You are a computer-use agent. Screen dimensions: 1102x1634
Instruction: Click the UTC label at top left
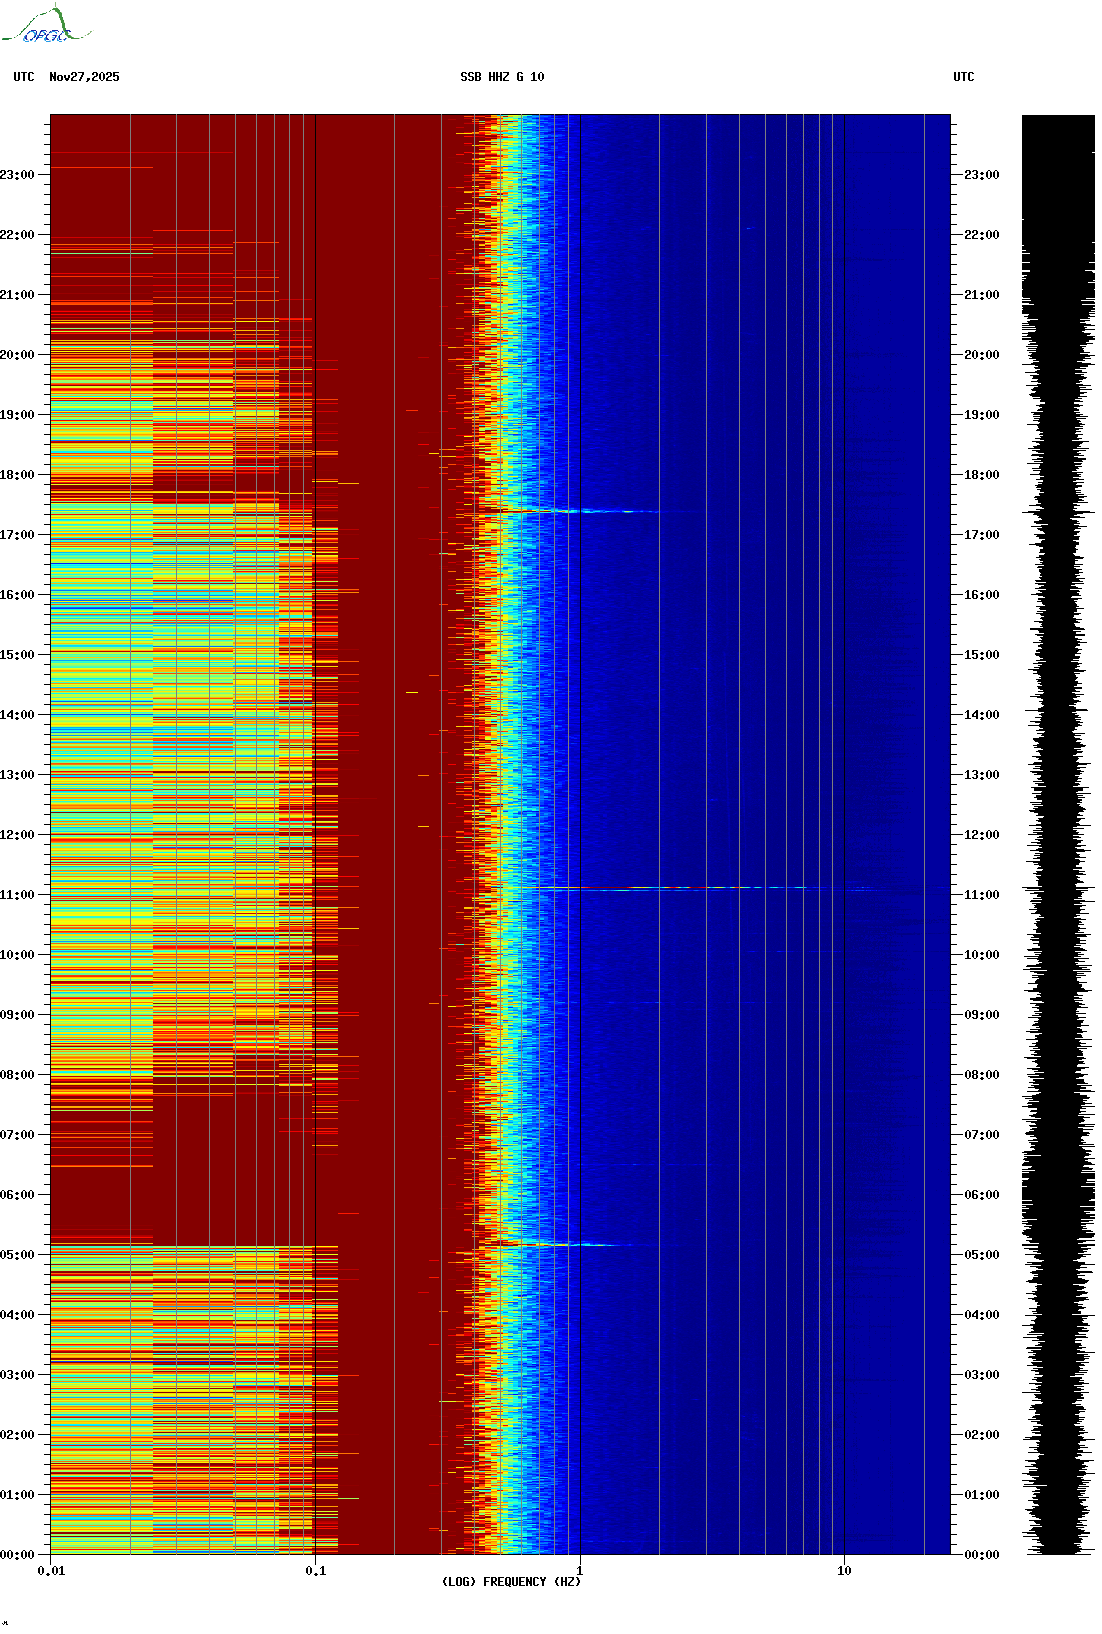point(24,77)
